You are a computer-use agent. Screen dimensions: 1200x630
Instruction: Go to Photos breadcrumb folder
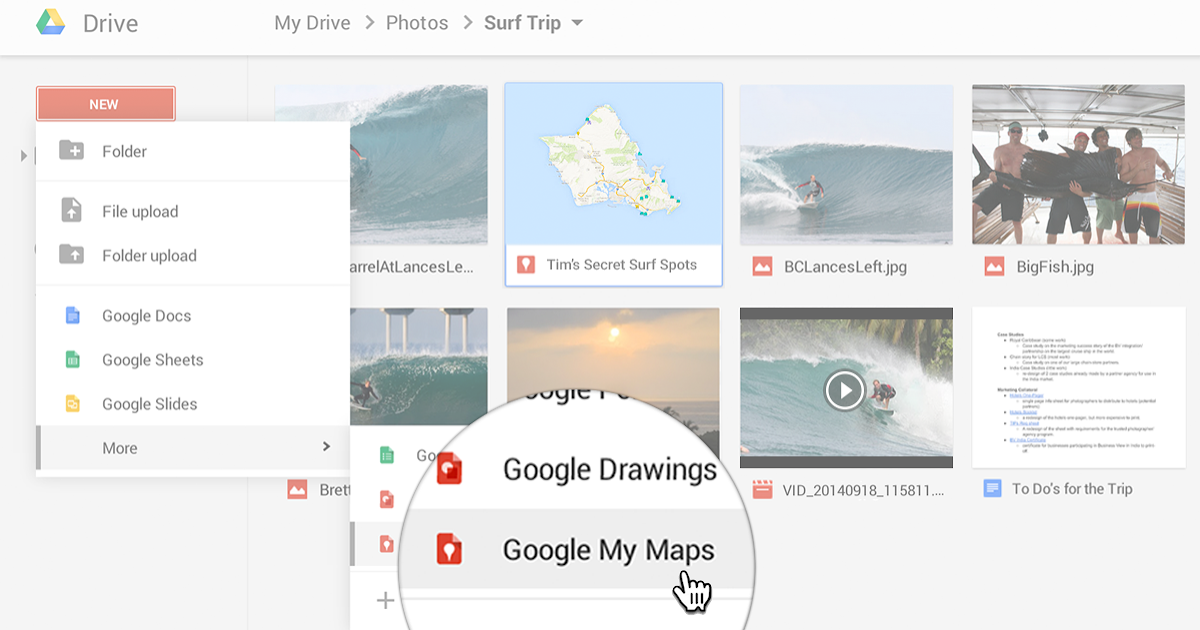417,23
